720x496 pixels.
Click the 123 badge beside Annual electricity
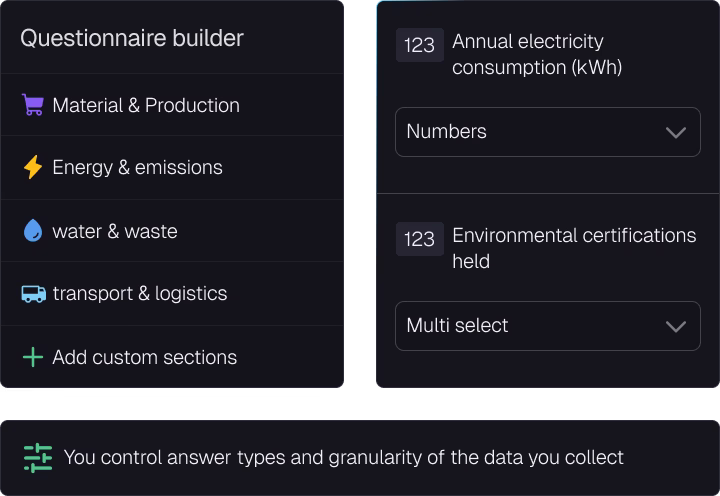click(420, 45)
